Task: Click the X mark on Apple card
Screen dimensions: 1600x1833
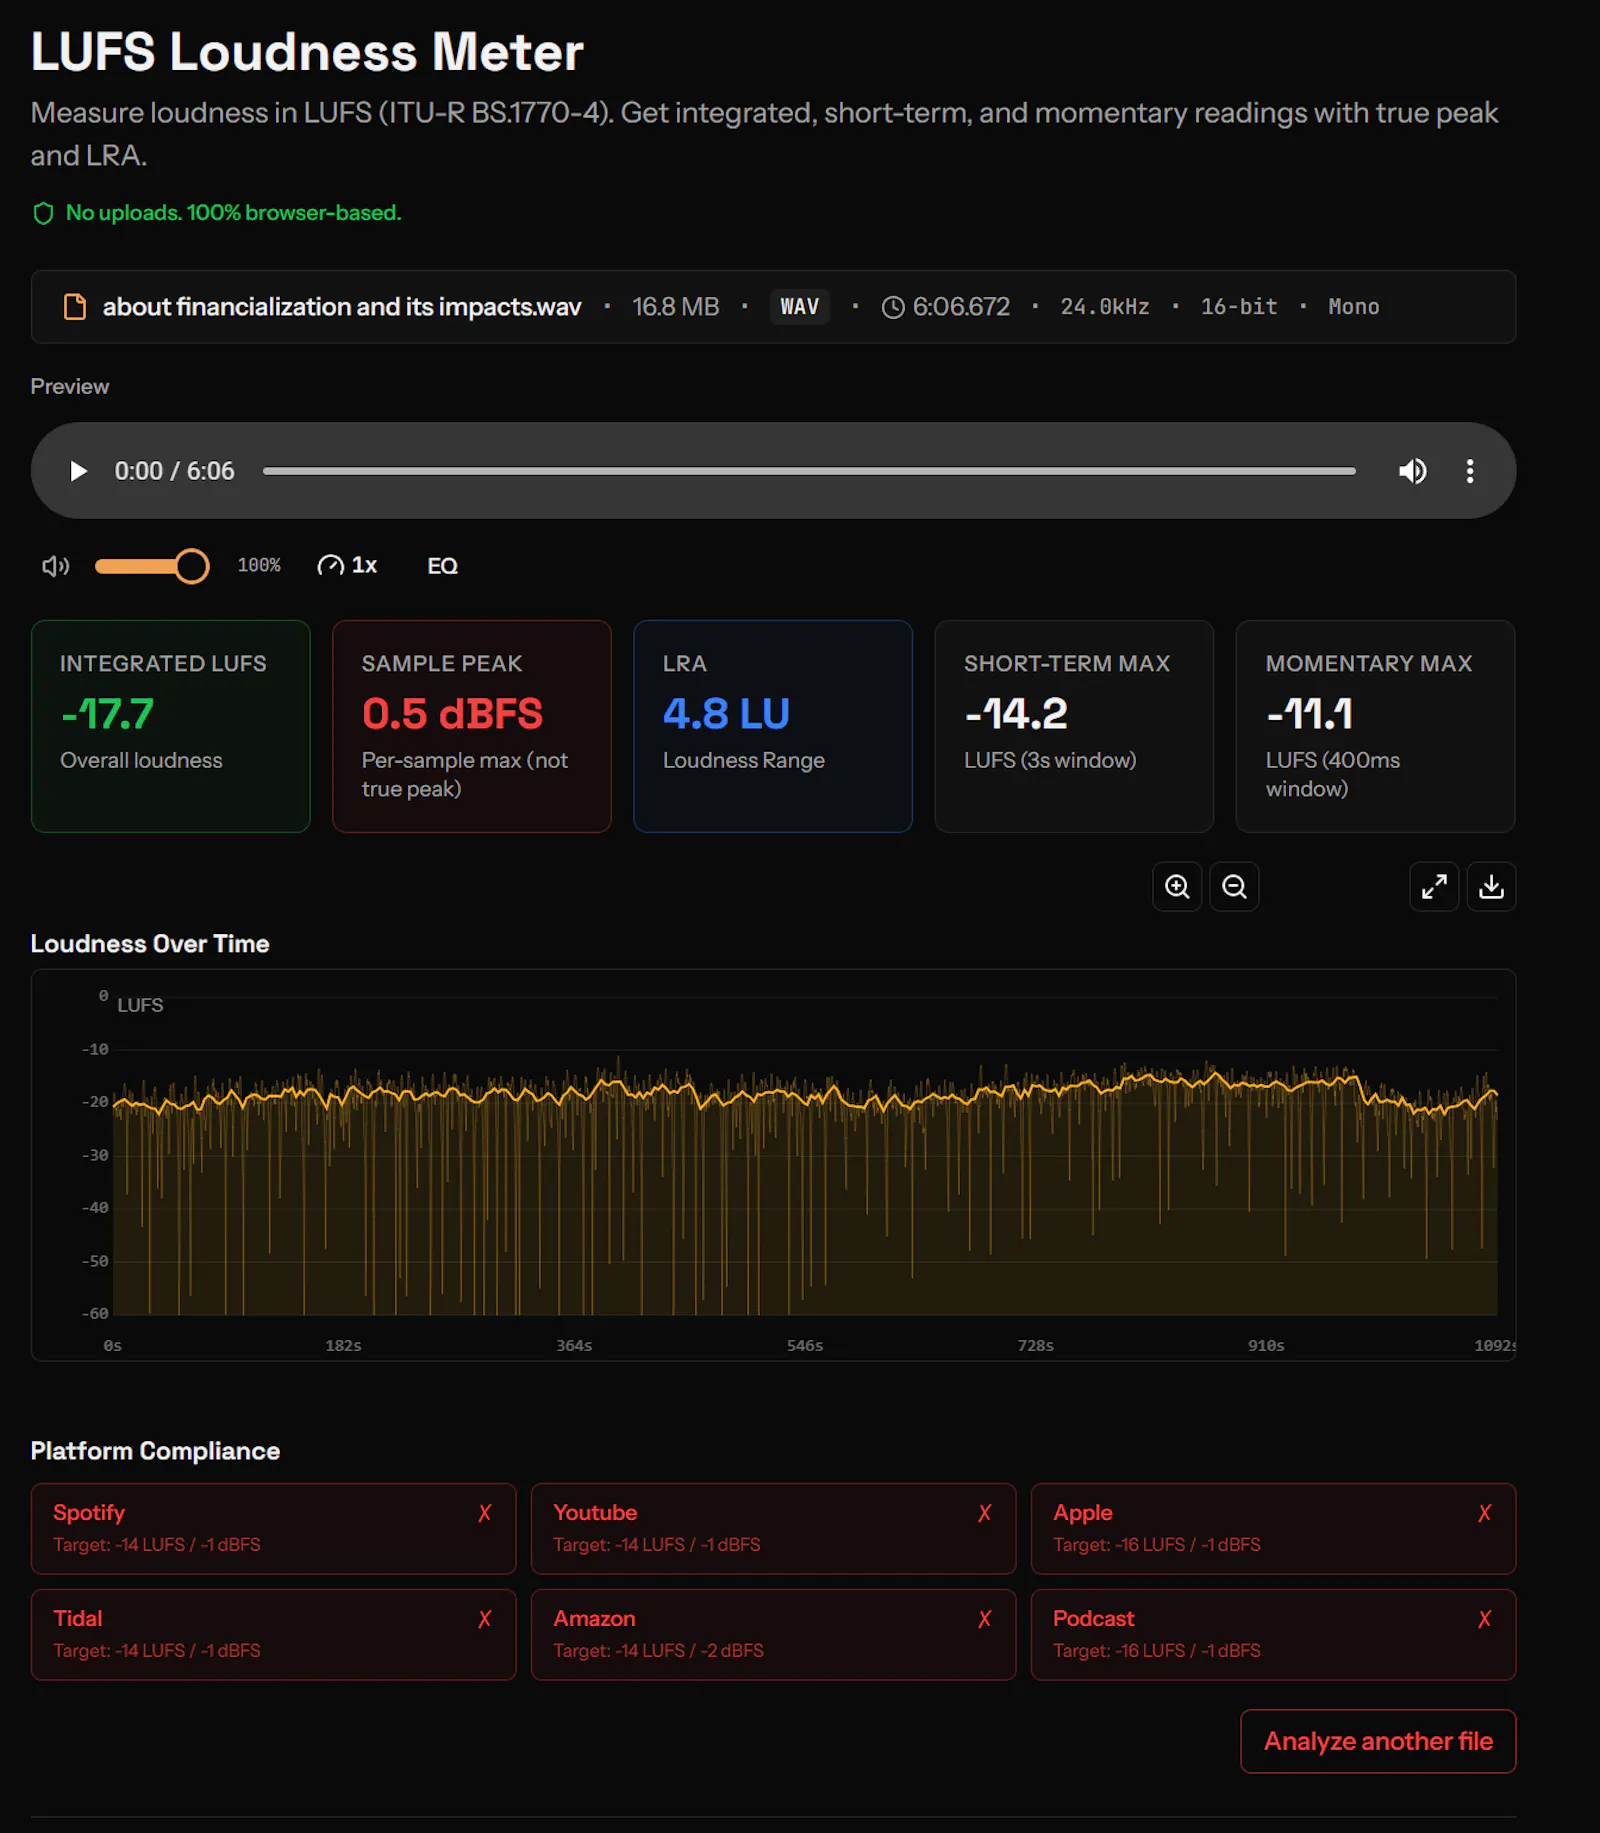Action: tap(1485, 1513)
